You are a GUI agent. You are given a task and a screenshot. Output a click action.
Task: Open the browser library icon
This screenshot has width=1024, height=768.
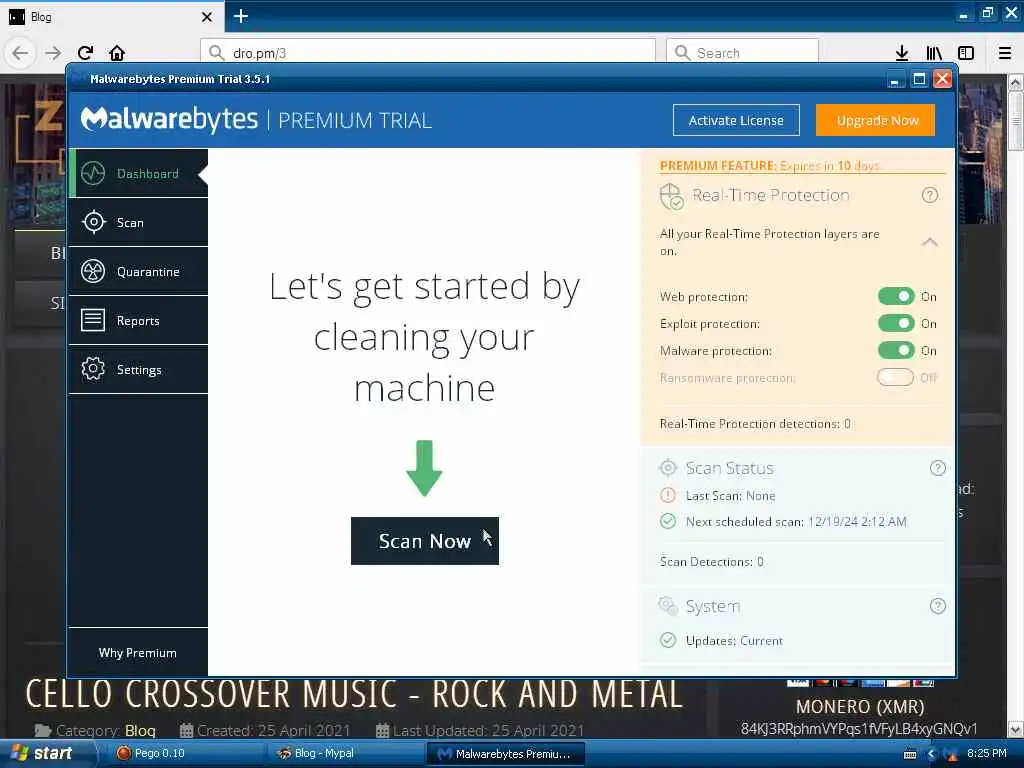pyautogui.click(x=934, y=53)
